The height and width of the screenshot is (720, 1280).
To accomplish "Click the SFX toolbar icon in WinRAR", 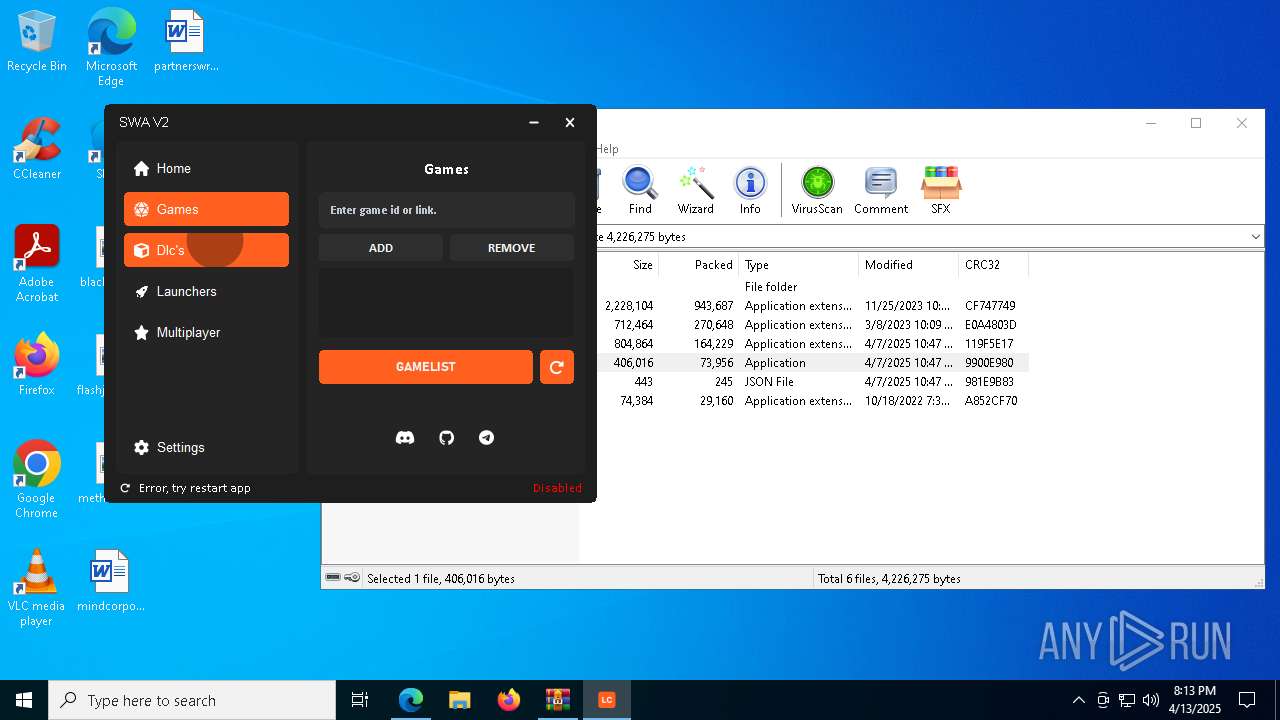I will point(941,191).
